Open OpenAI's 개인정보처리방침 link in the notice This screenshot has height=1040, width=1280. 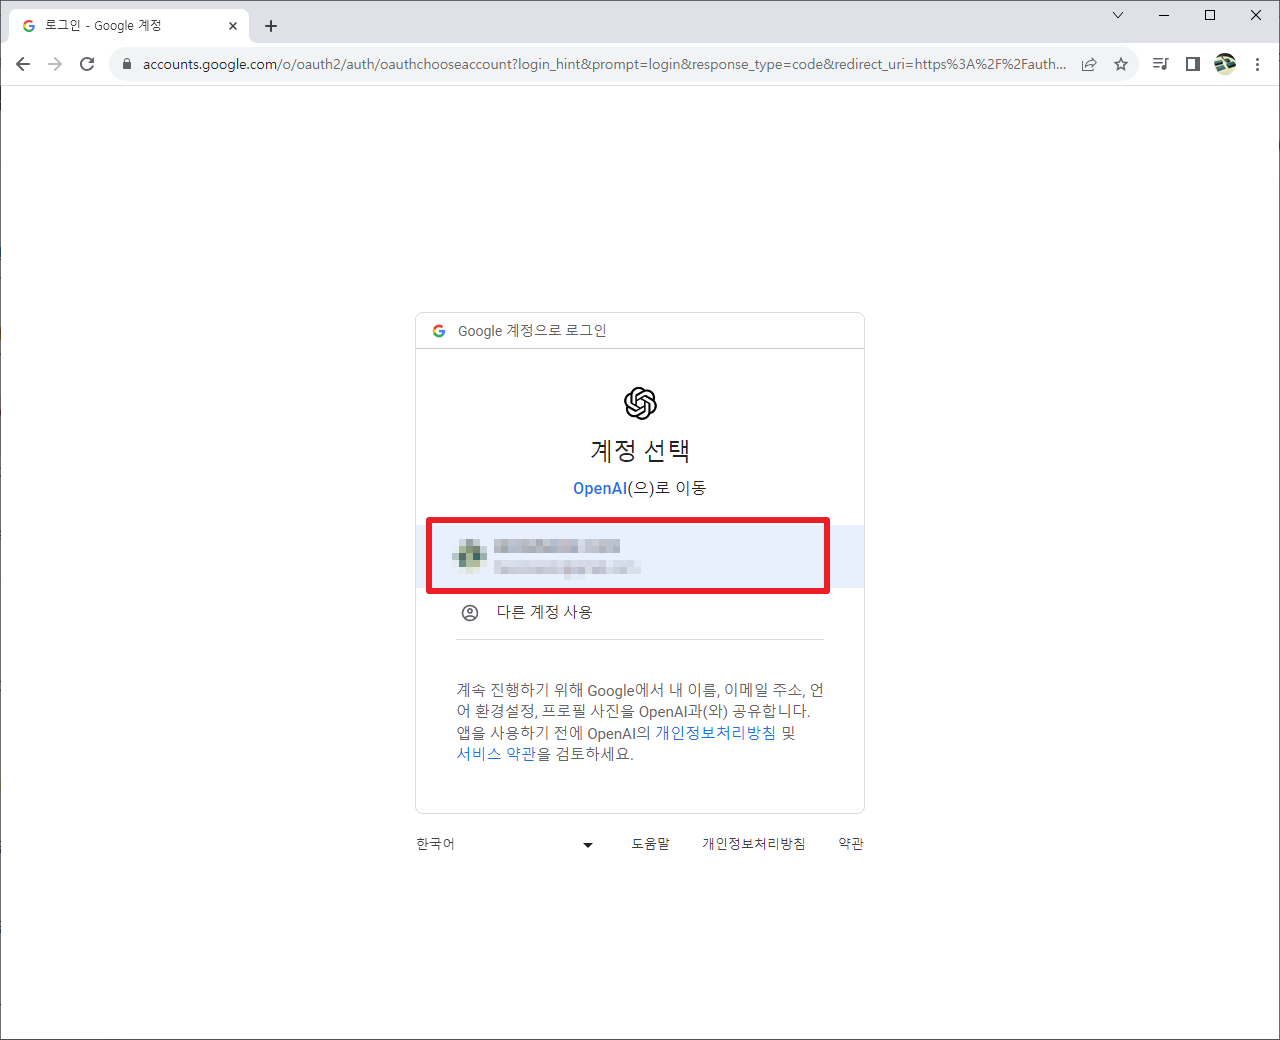[715, 733]
